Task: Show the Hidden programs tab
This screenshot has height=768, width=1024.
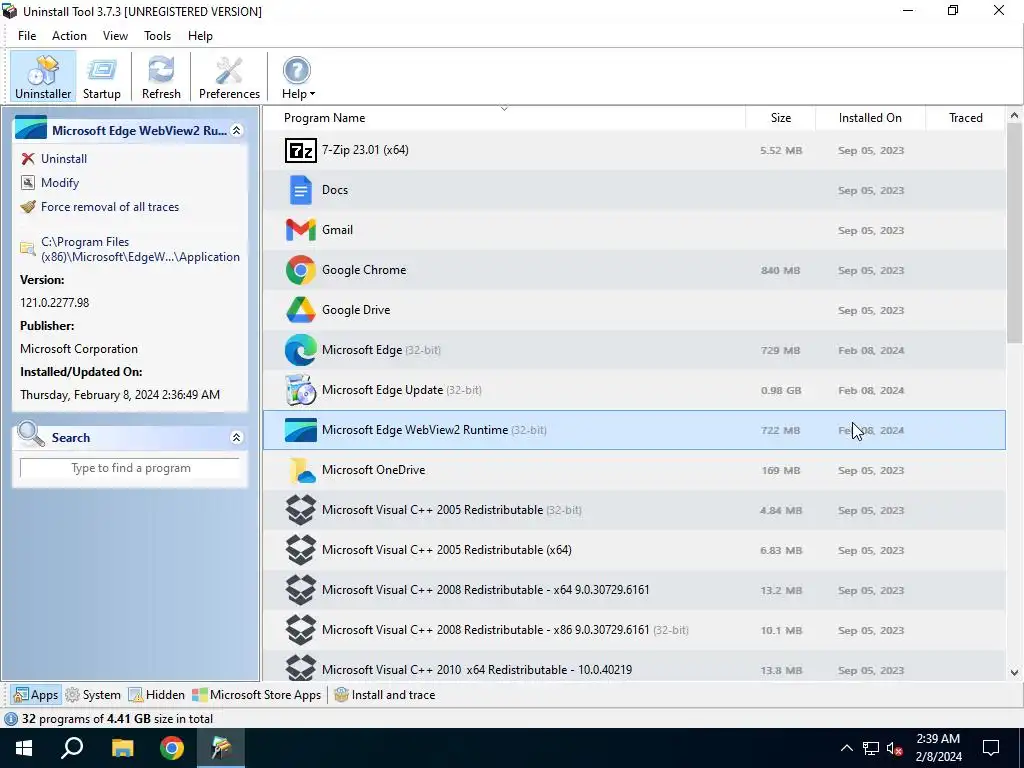Action: tap(157, 695)
